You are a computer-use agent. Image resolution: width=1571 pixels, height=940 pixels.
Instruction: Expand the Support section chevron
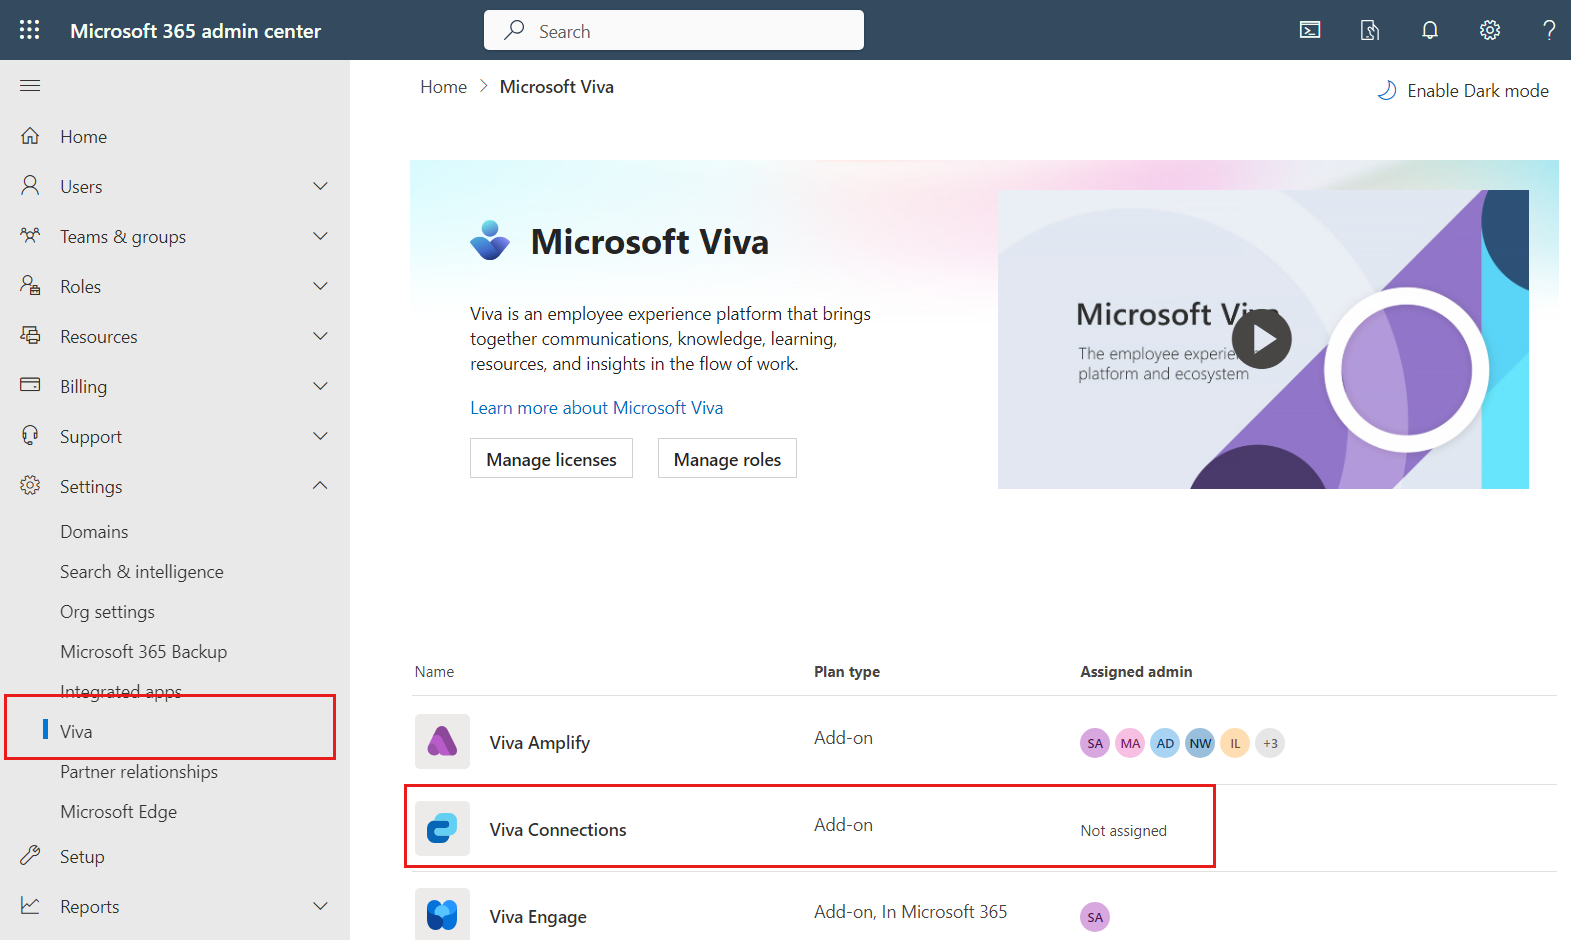coord(320,436)
